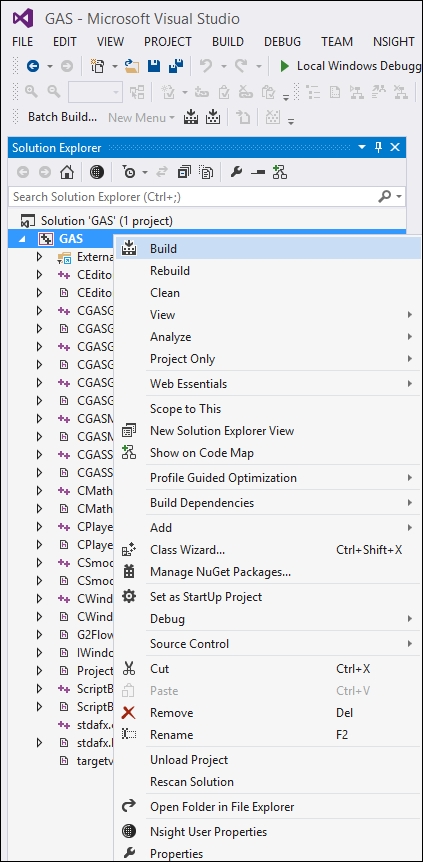Click the Pending Changes Filter clock icon

click(x=129, y=173)
